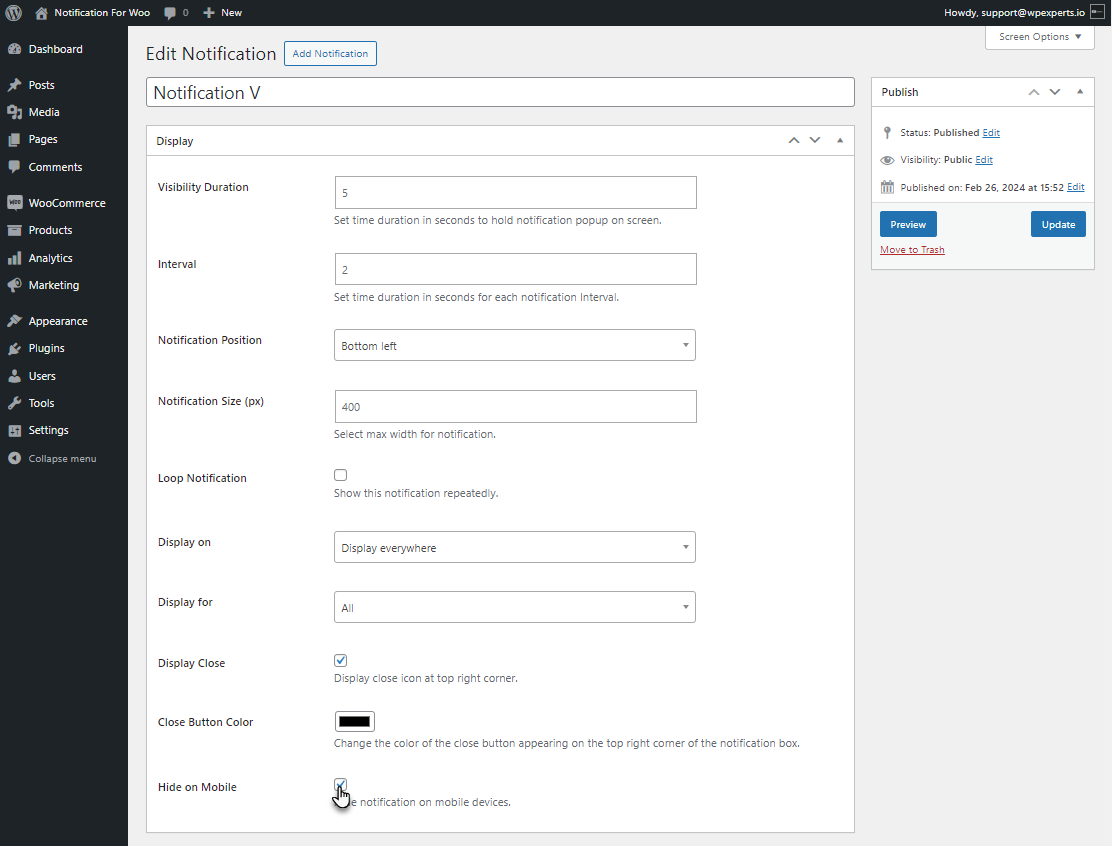
Task: Open the Close Button Color swatch
Action: tap(355, 722)
